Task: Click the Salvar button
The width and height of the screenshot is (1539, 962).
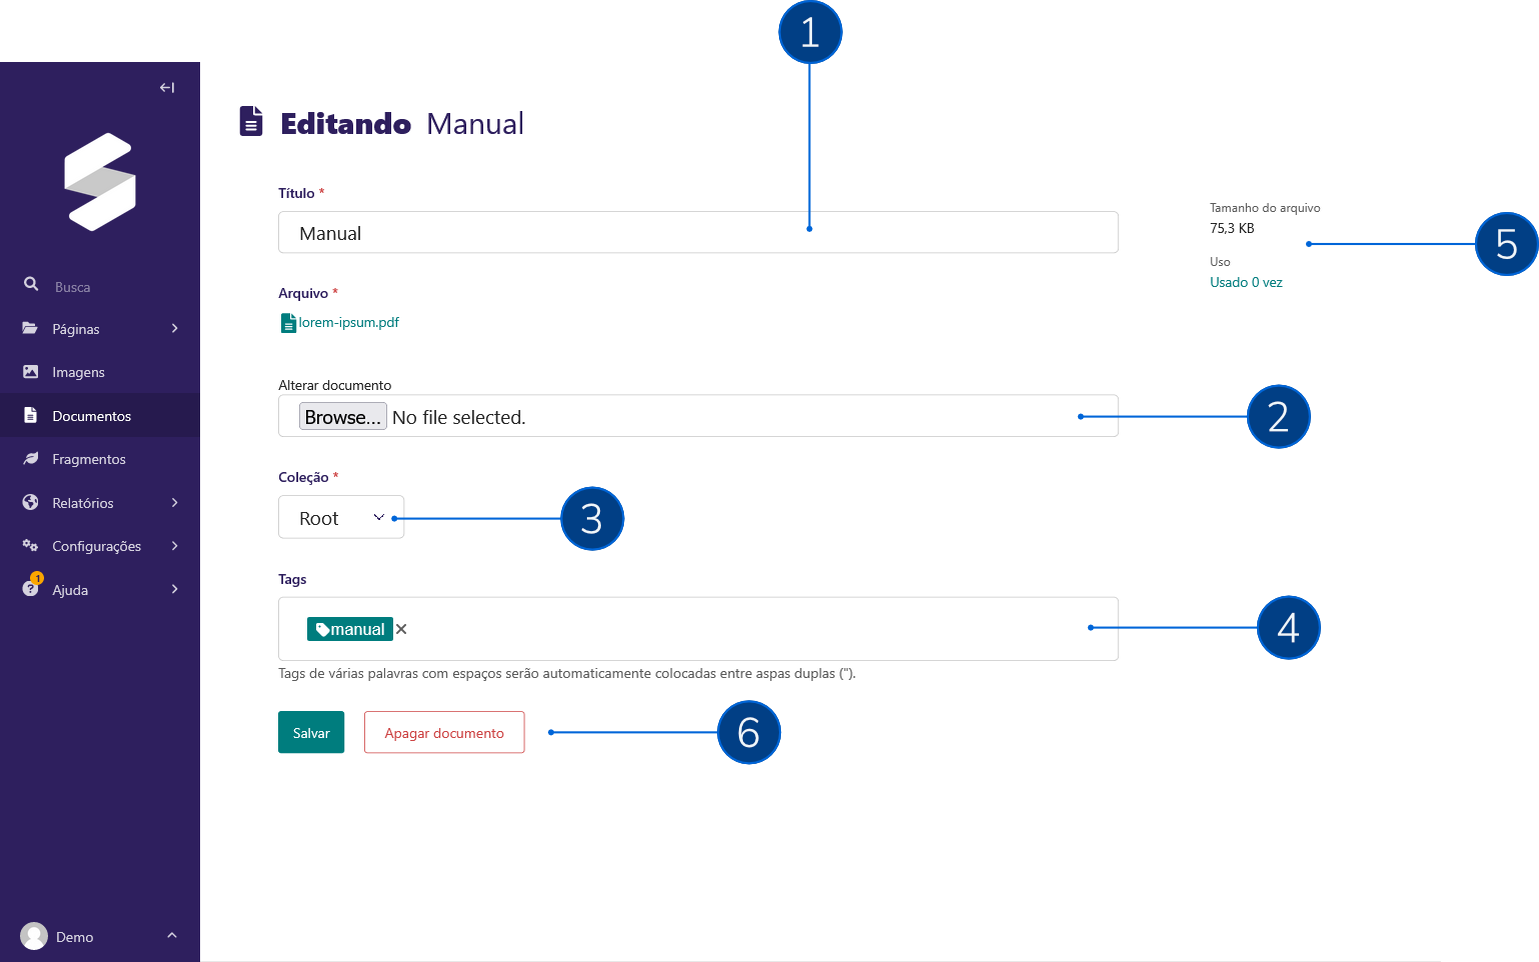Action: [311, 732]
